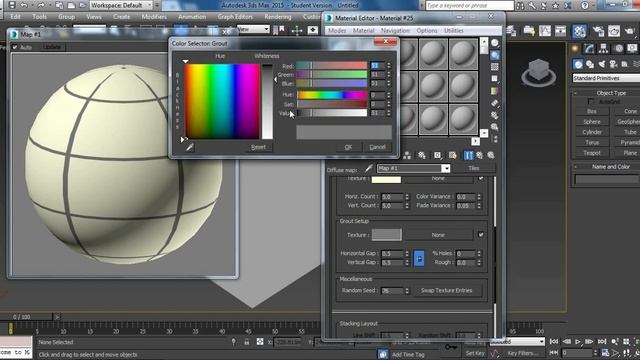Viewport: 640px width, 360px height.
Task: Pick material with eyedropper beside Diffuse map
Action: coord(369,168)
